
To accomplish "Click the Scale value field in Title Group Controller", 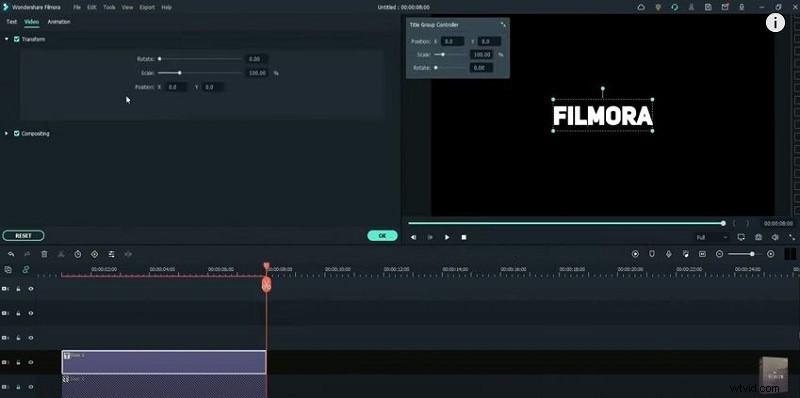I will tap(482, 55).
